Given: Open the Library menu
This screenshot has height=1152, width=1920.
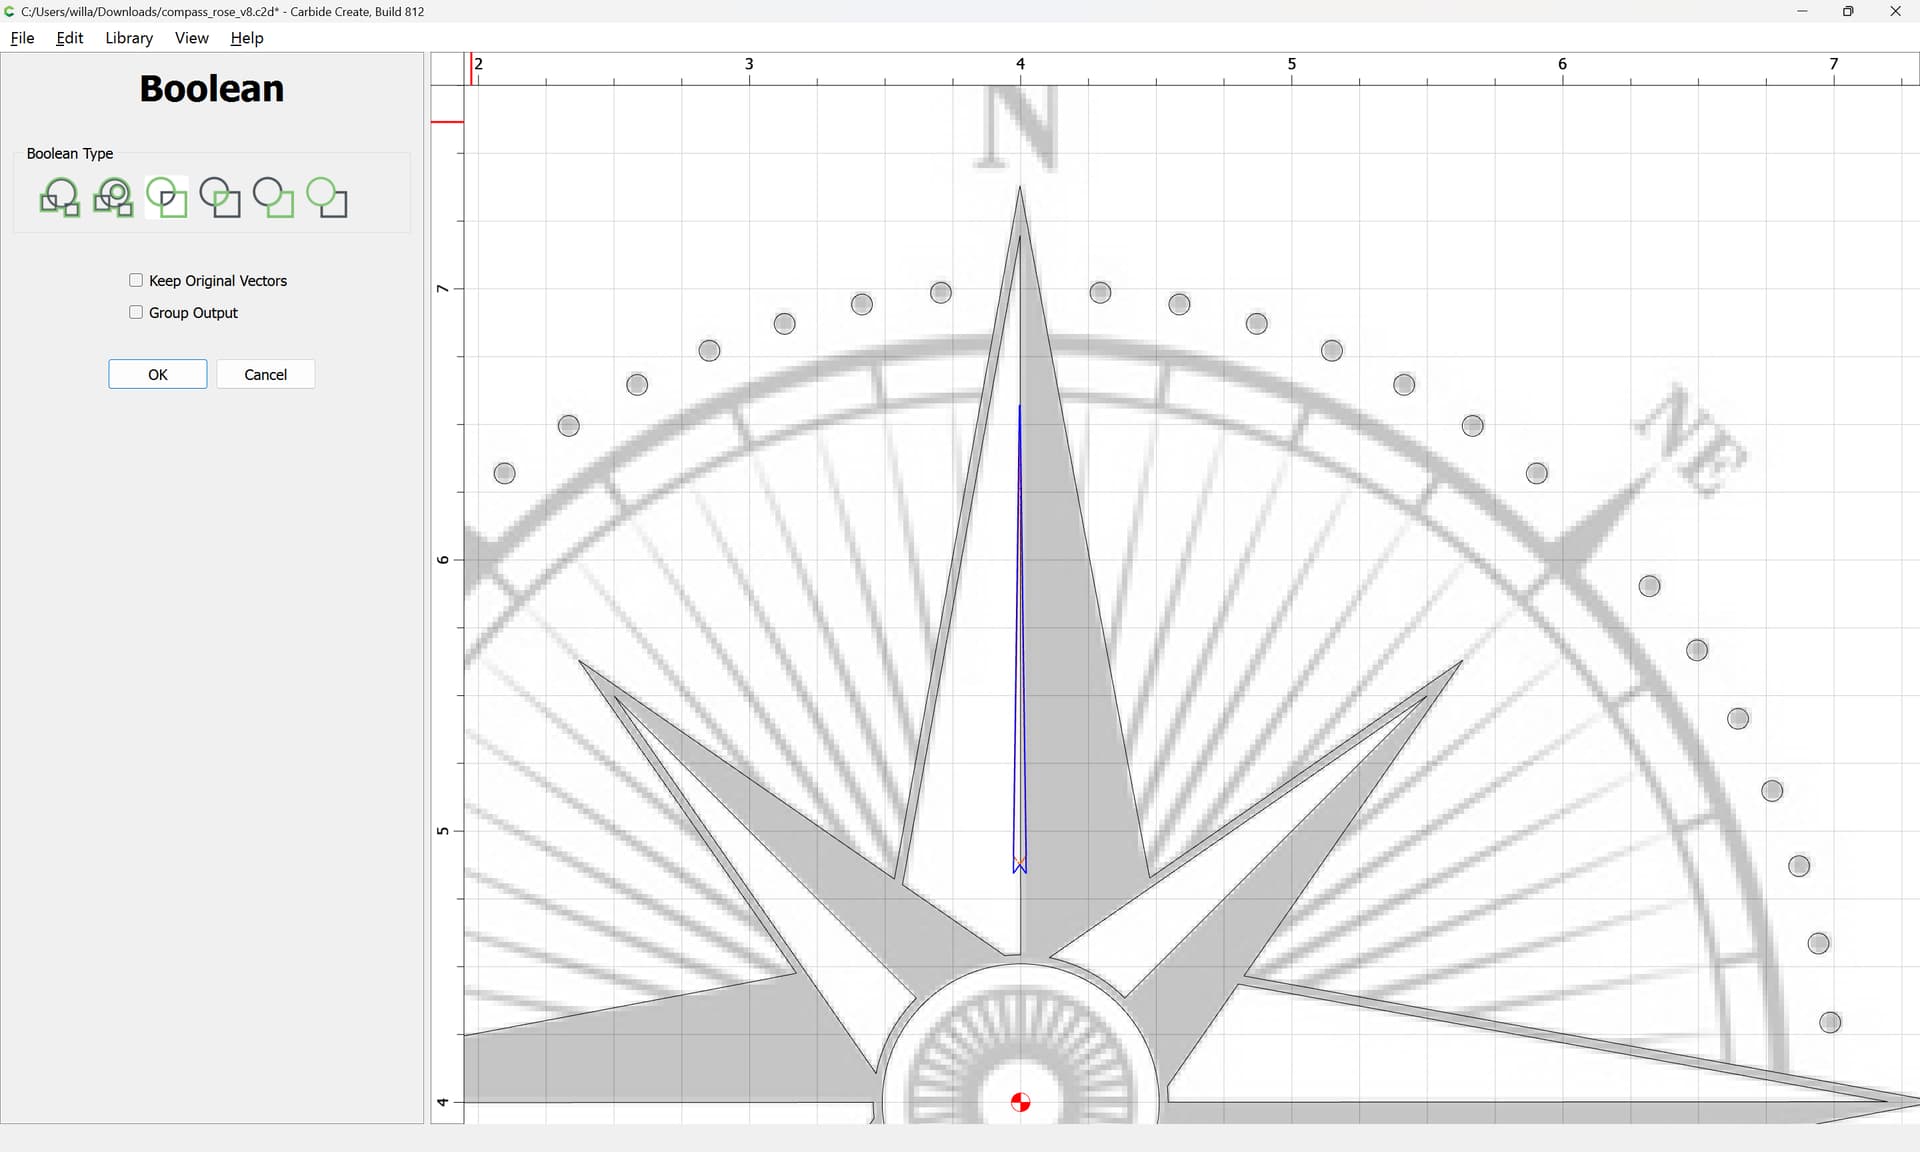Looking at the screenshot, I should [x=129, y=38].
